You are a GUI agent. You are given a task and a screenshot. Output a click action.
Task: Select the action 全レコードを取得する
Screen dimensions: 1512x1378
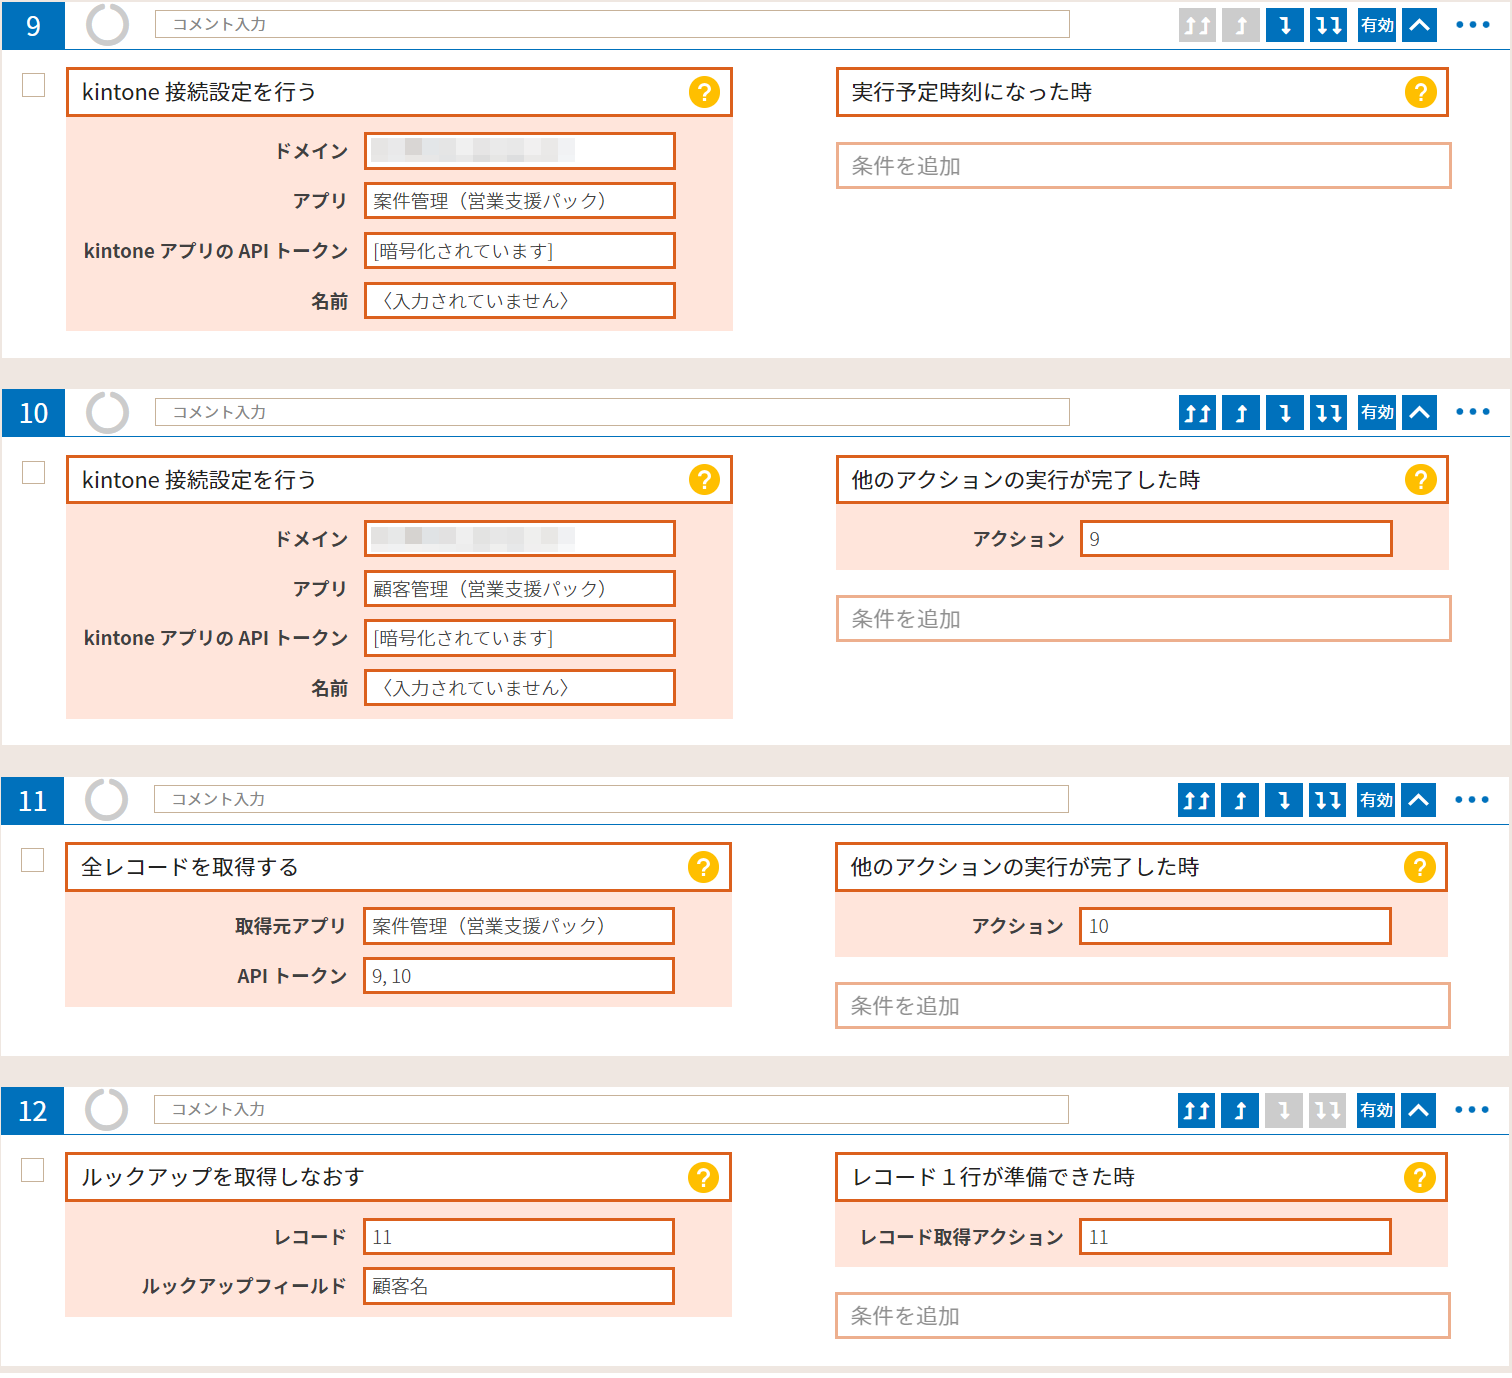398,867
